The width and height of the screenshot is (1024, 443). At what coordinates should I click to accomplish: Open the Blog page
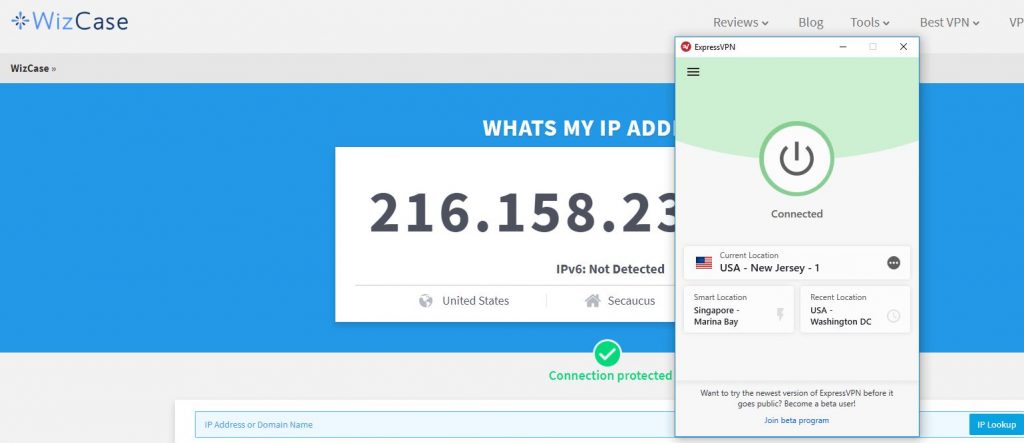click(810, 22)
